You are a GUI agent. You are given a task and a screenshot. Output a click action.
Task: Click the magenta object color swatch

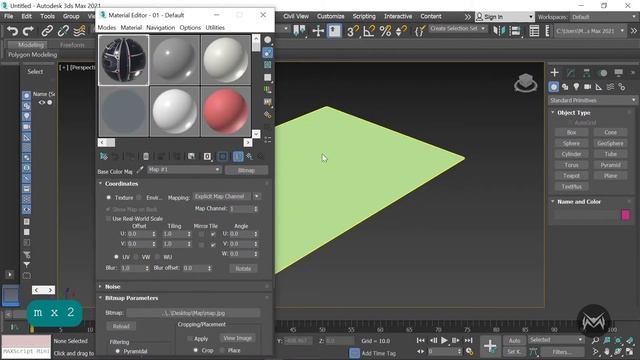coord(625,215)
